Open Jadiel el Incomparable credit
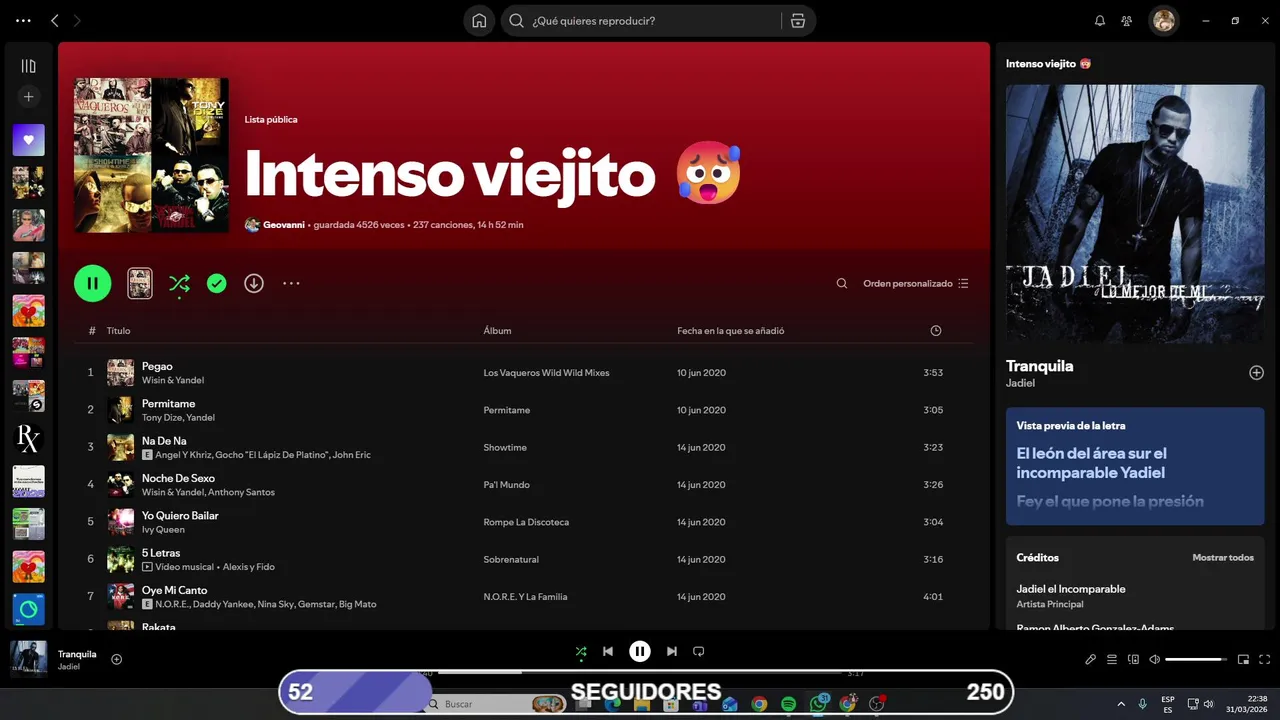Viewport: 1280px width, 720px height. tap(1070, 589)
